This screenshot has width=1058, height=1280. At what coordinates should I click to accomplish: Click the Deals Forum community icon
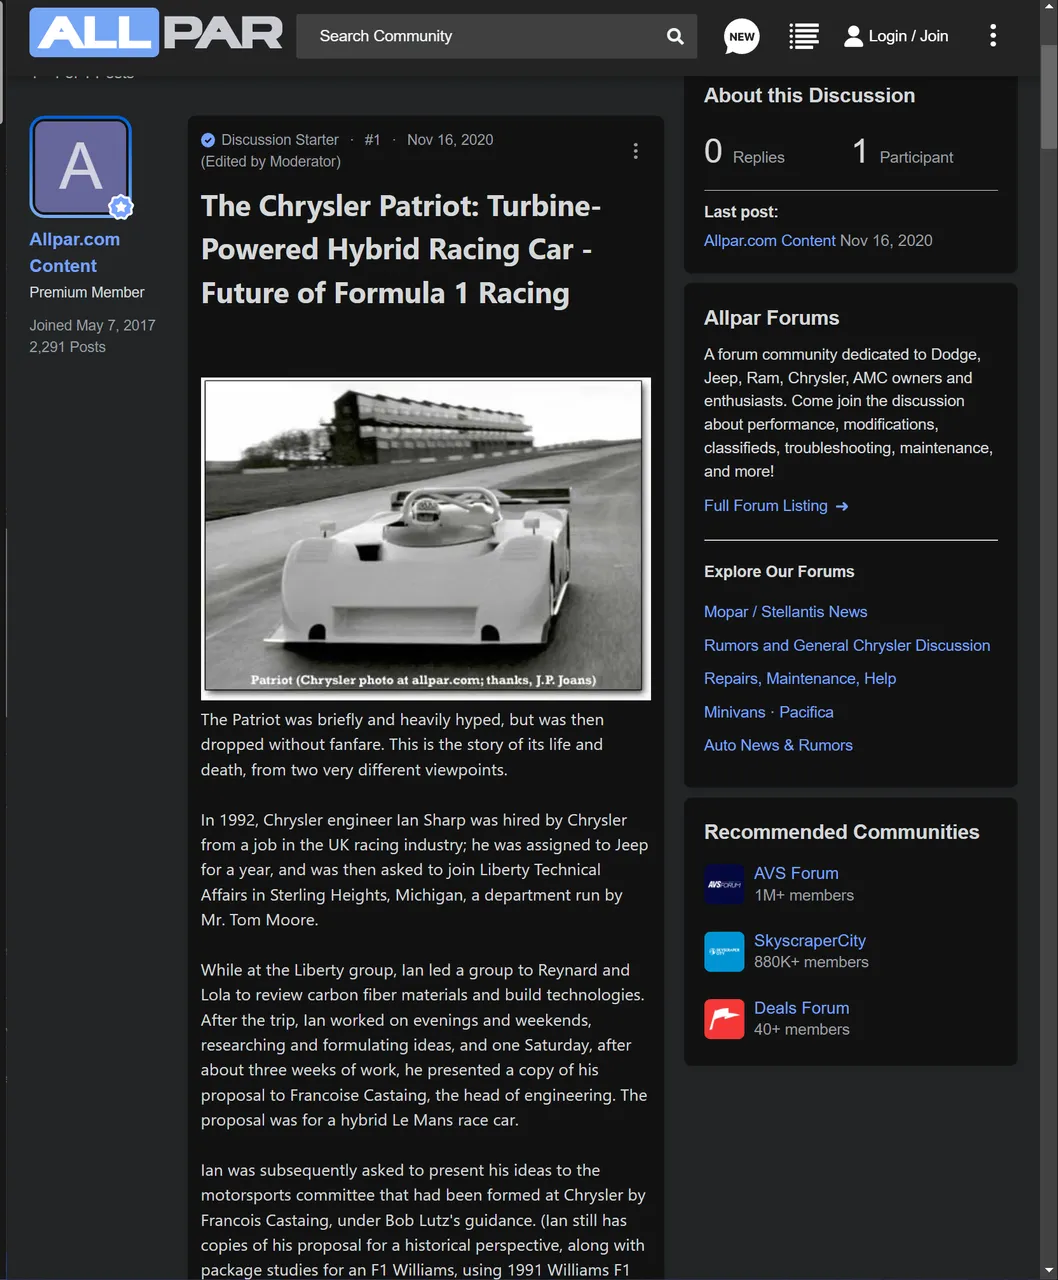tap(724, 1018)
